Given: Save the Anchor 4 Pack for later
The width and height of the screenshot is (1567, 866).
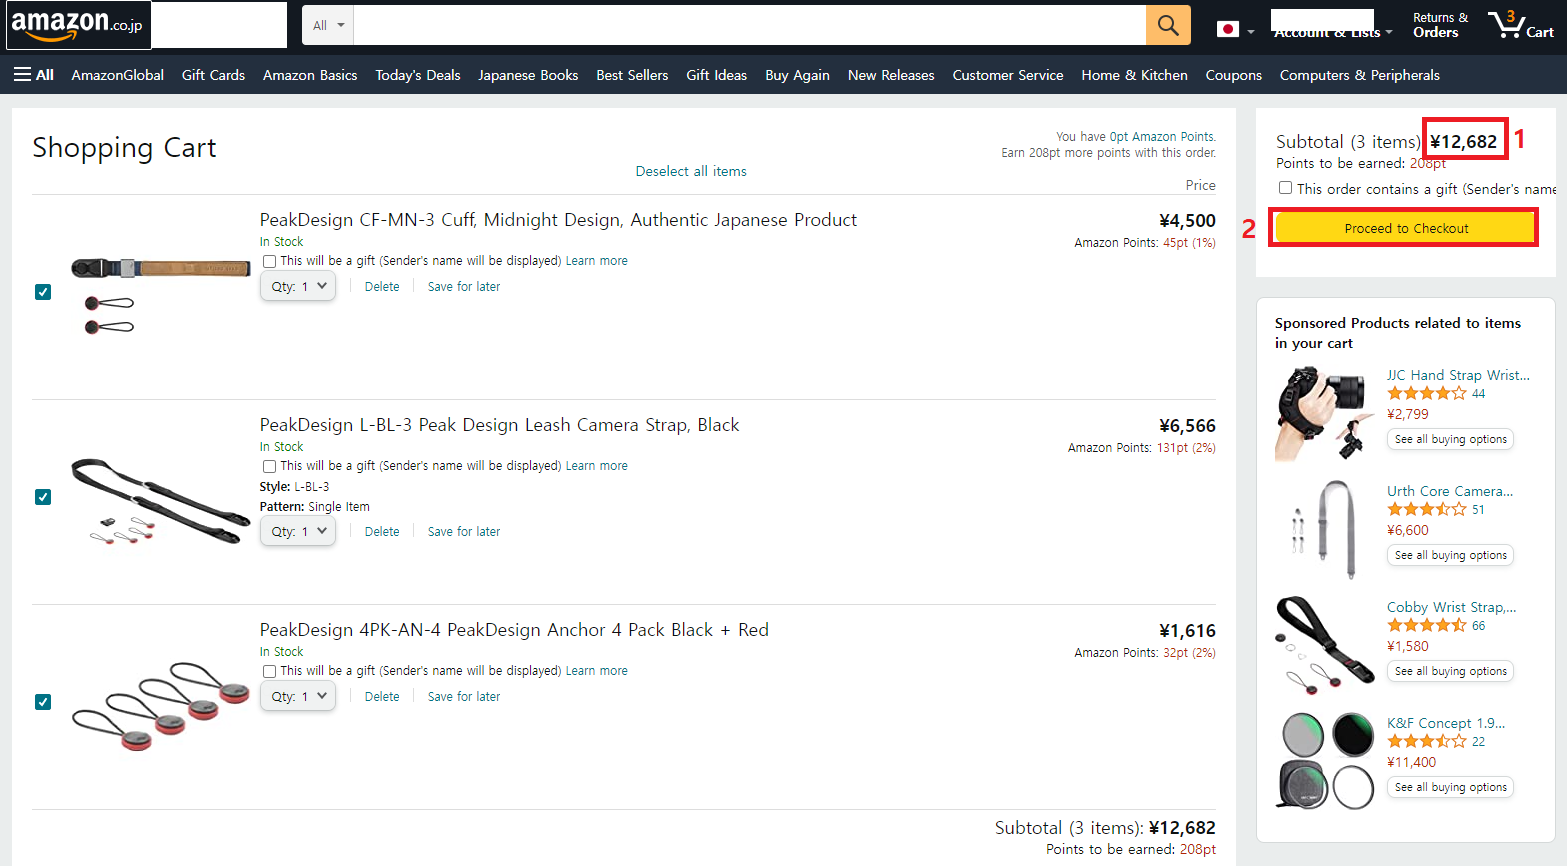Looking at the screenshot, I should point(464,696).
